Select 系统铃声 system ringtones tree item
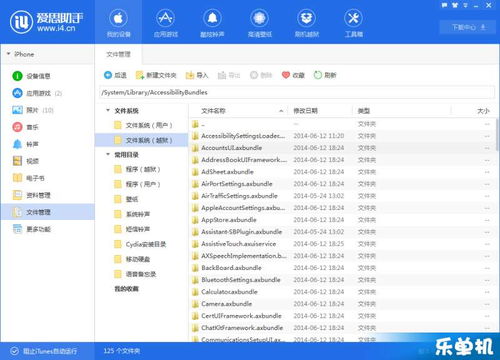This screenshot has width=500, height=360. [x=142, y=214]
